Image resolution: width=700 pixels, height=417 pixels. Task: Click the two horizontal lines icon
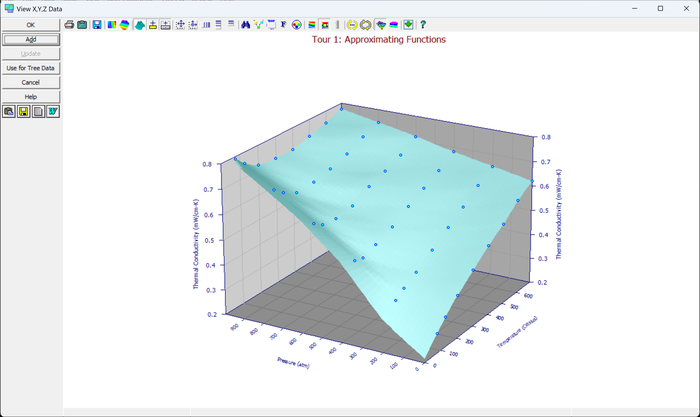coord(231,23)
